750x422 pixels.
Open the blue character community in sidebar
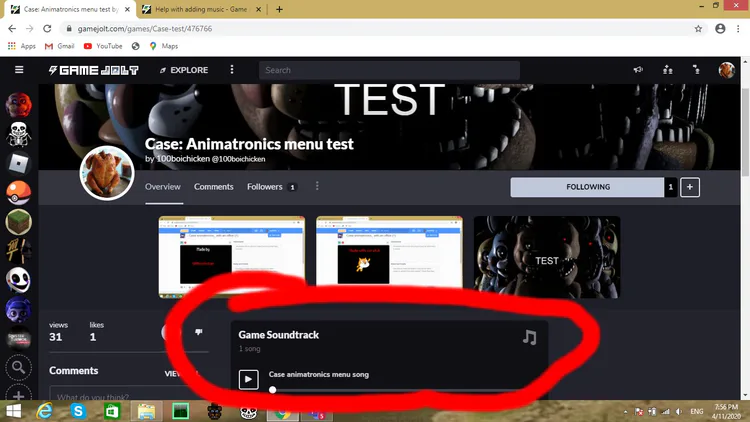[x=19, y=310]
